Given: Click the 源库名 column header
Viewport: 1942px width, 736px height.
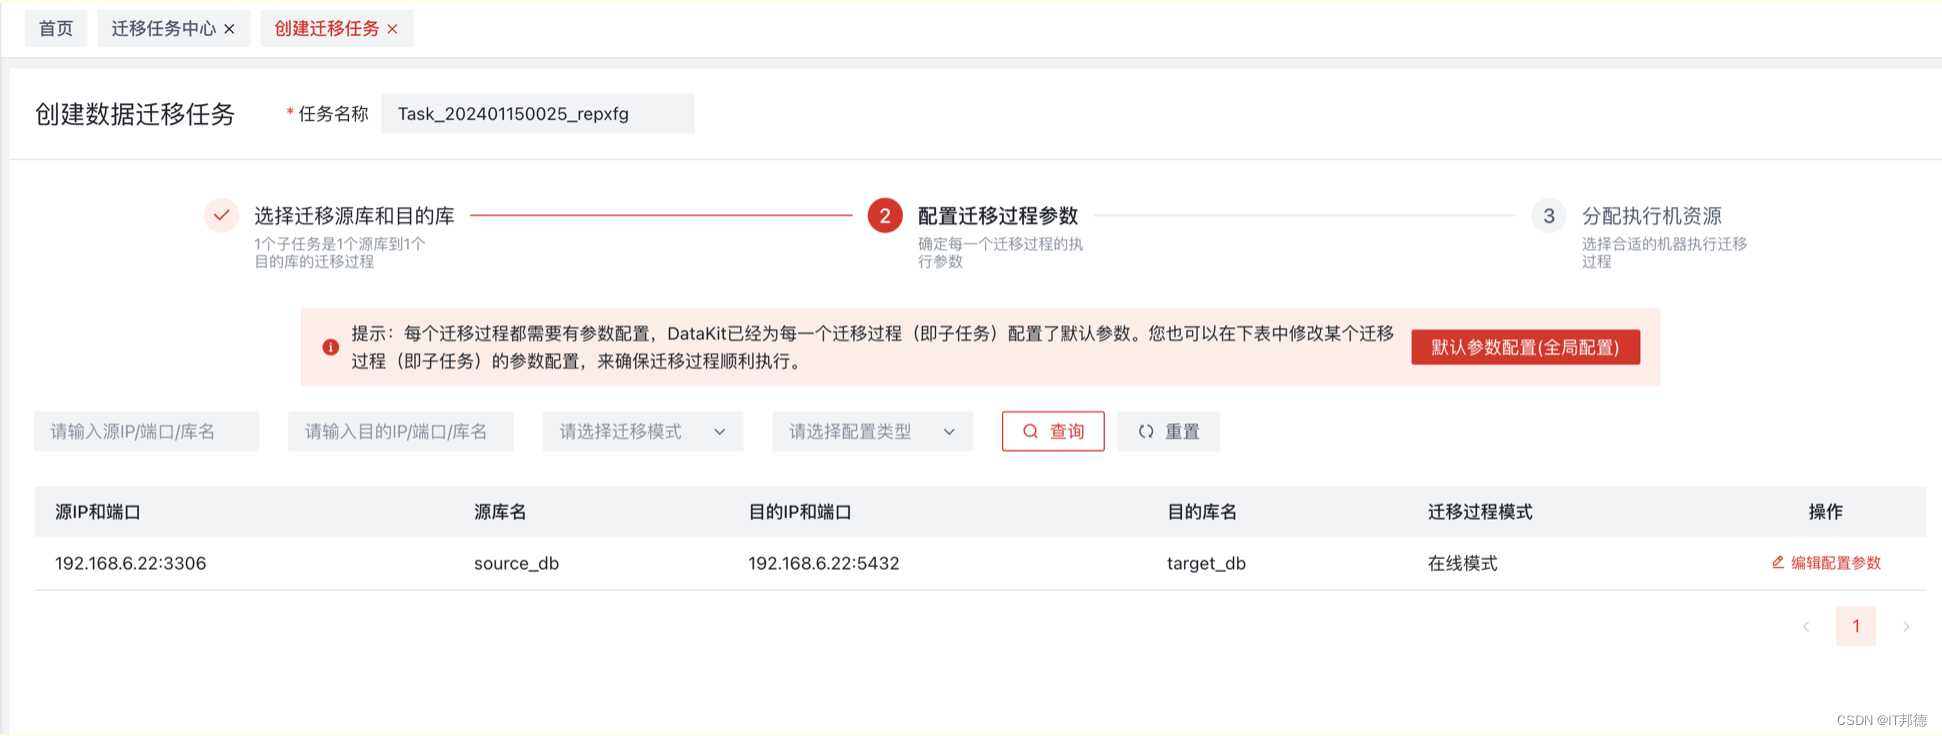Looking at the screenshot, I should pyautogui.click(x=500, y=512).
